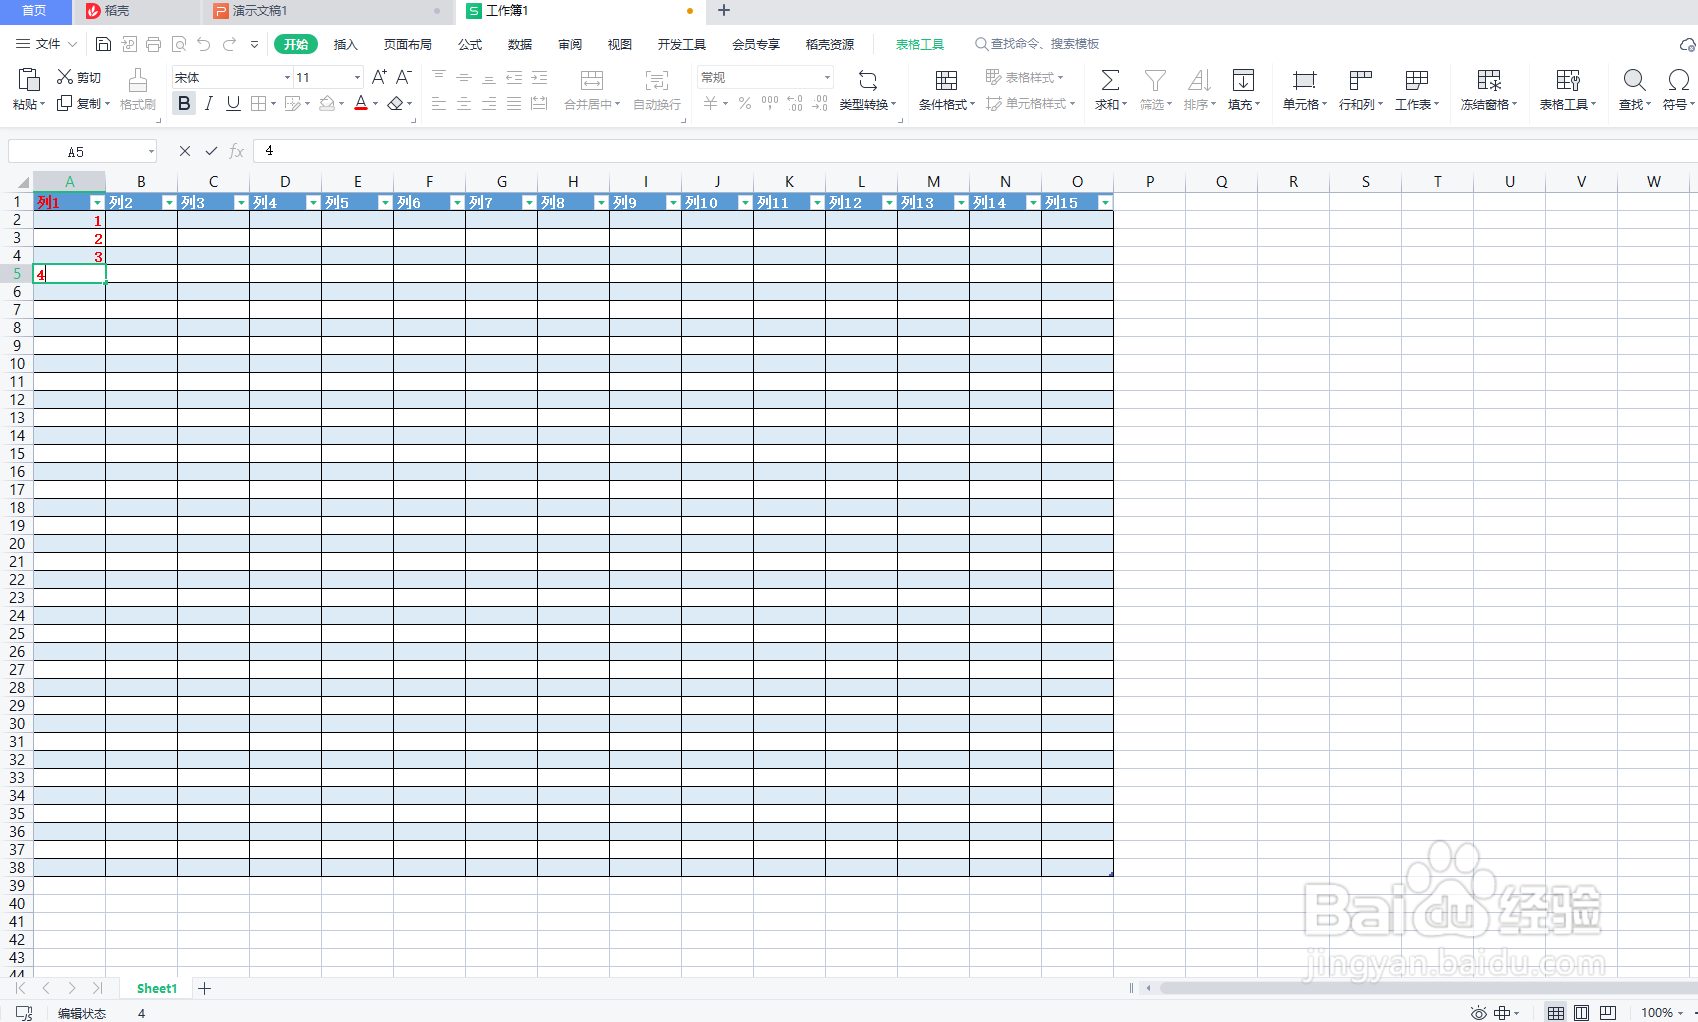1698x1022 pixels.
Task: Open the Insert (插入) ribbon tab
Action: (345, 44)
